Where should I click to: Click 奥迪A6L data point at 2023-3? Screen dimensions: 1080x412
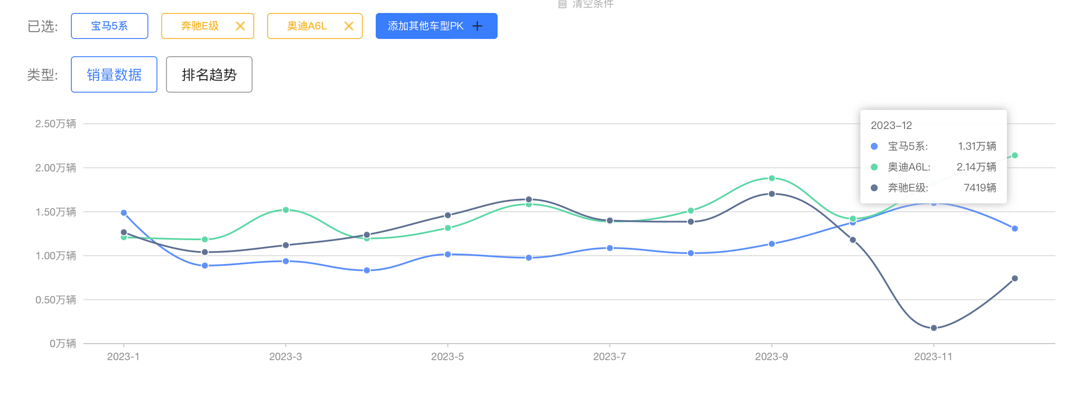(x=285, y=209)
